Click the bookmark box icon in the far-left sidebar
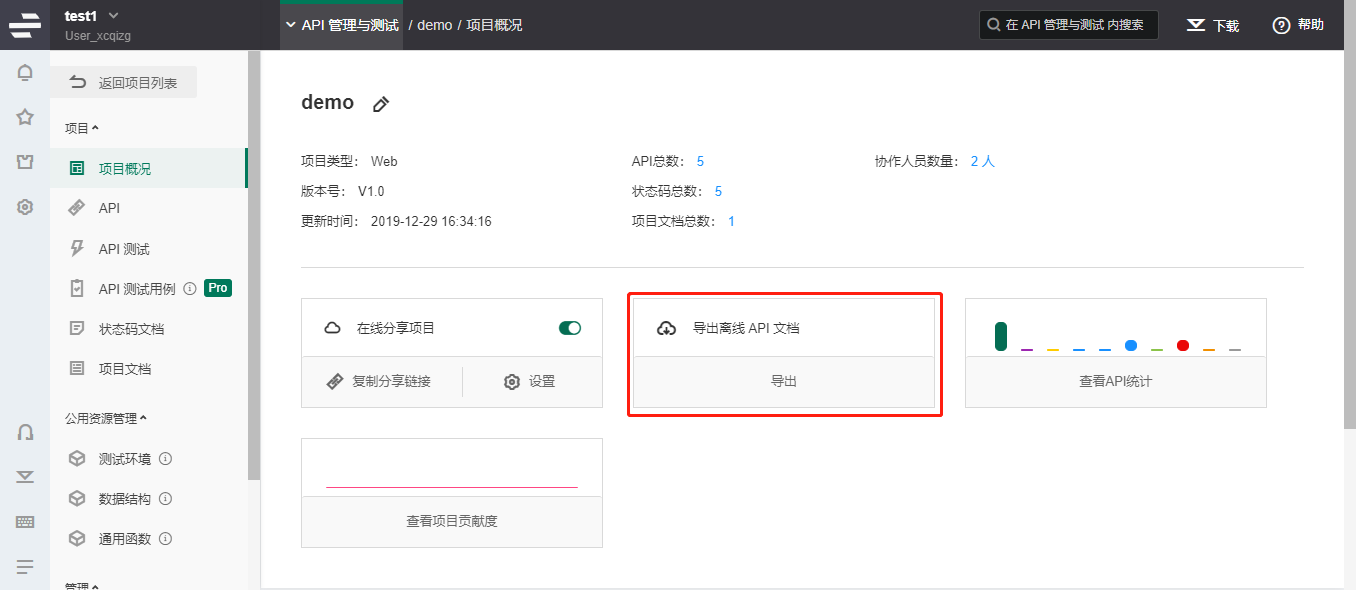The image size is (1356, 590). [24, 161]
